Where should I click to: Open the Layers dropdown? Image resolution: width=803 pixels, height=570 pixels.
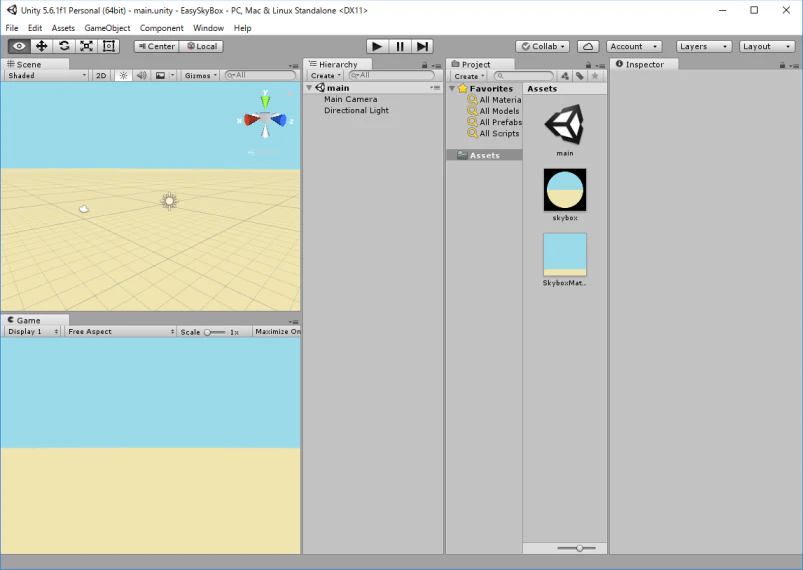click(x=704, y=46)
